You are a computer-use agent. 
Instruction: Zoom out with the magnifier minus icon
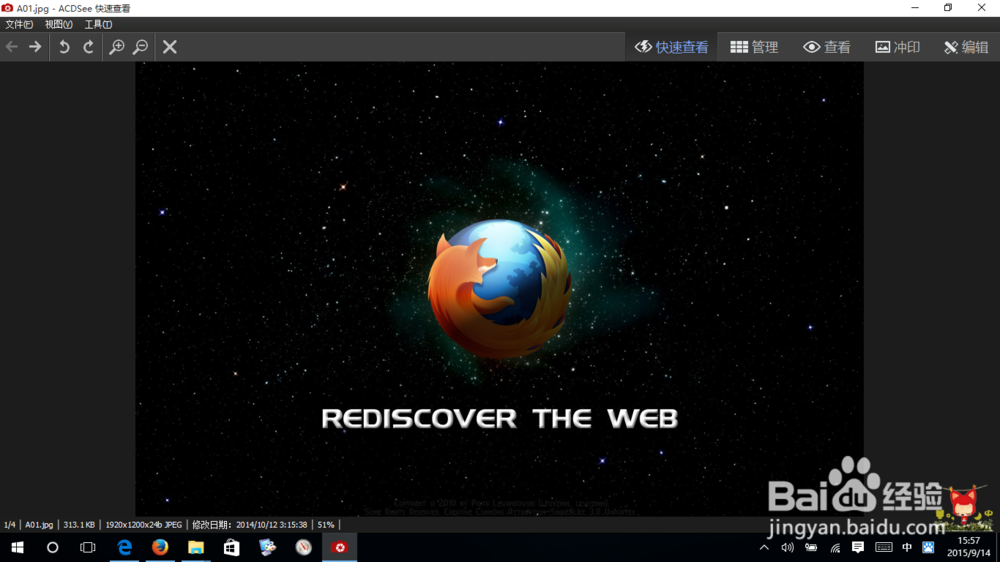coord(140,47)
